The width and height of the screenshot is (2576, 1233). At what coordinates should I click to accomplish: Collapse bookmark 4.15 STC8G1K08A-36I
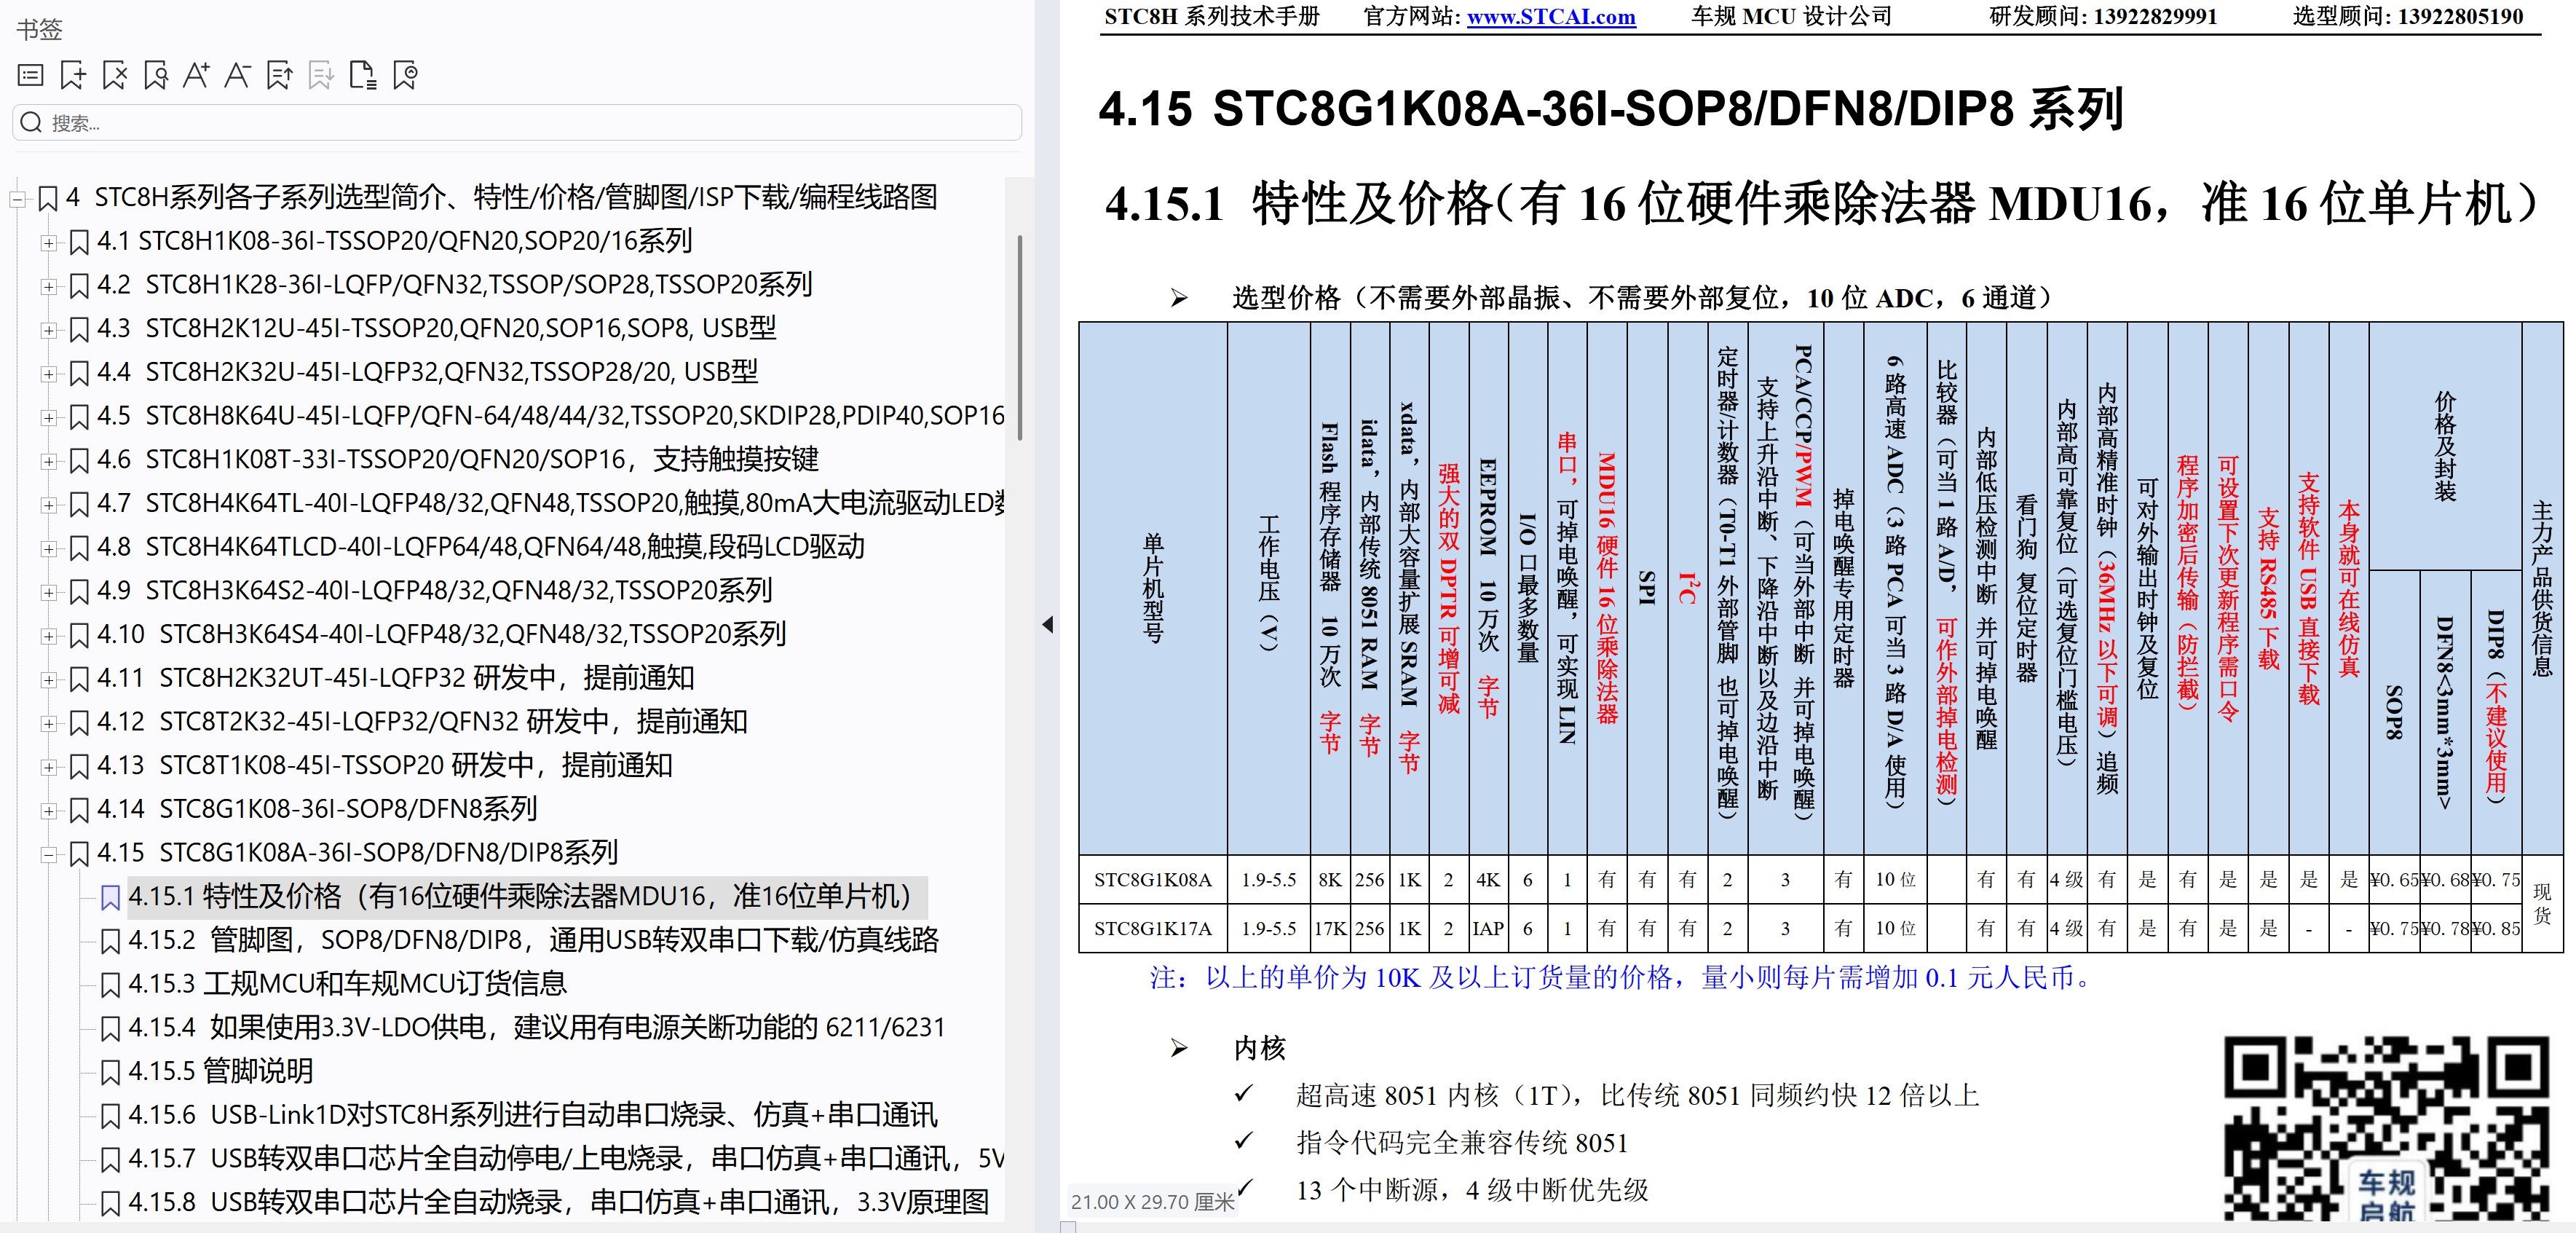click(x=48, y=855)
